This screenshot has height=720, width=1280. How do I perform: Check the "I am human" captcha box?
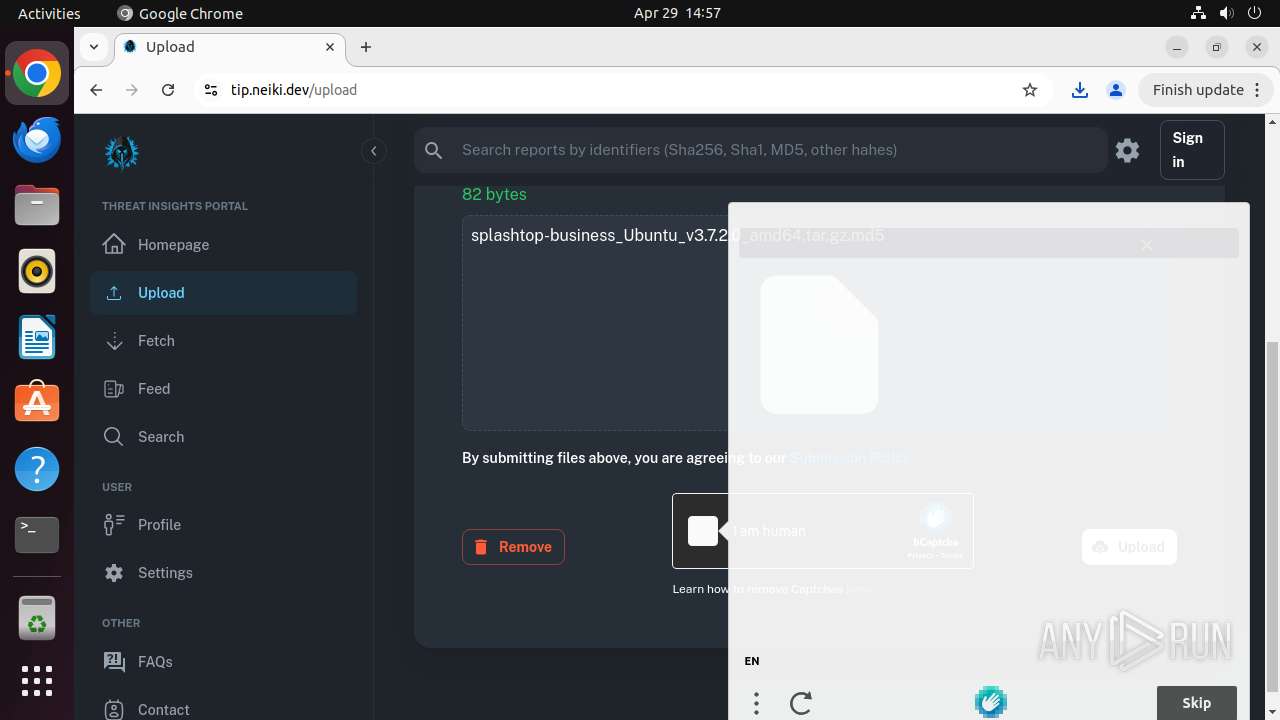click(x=703, y=531)
